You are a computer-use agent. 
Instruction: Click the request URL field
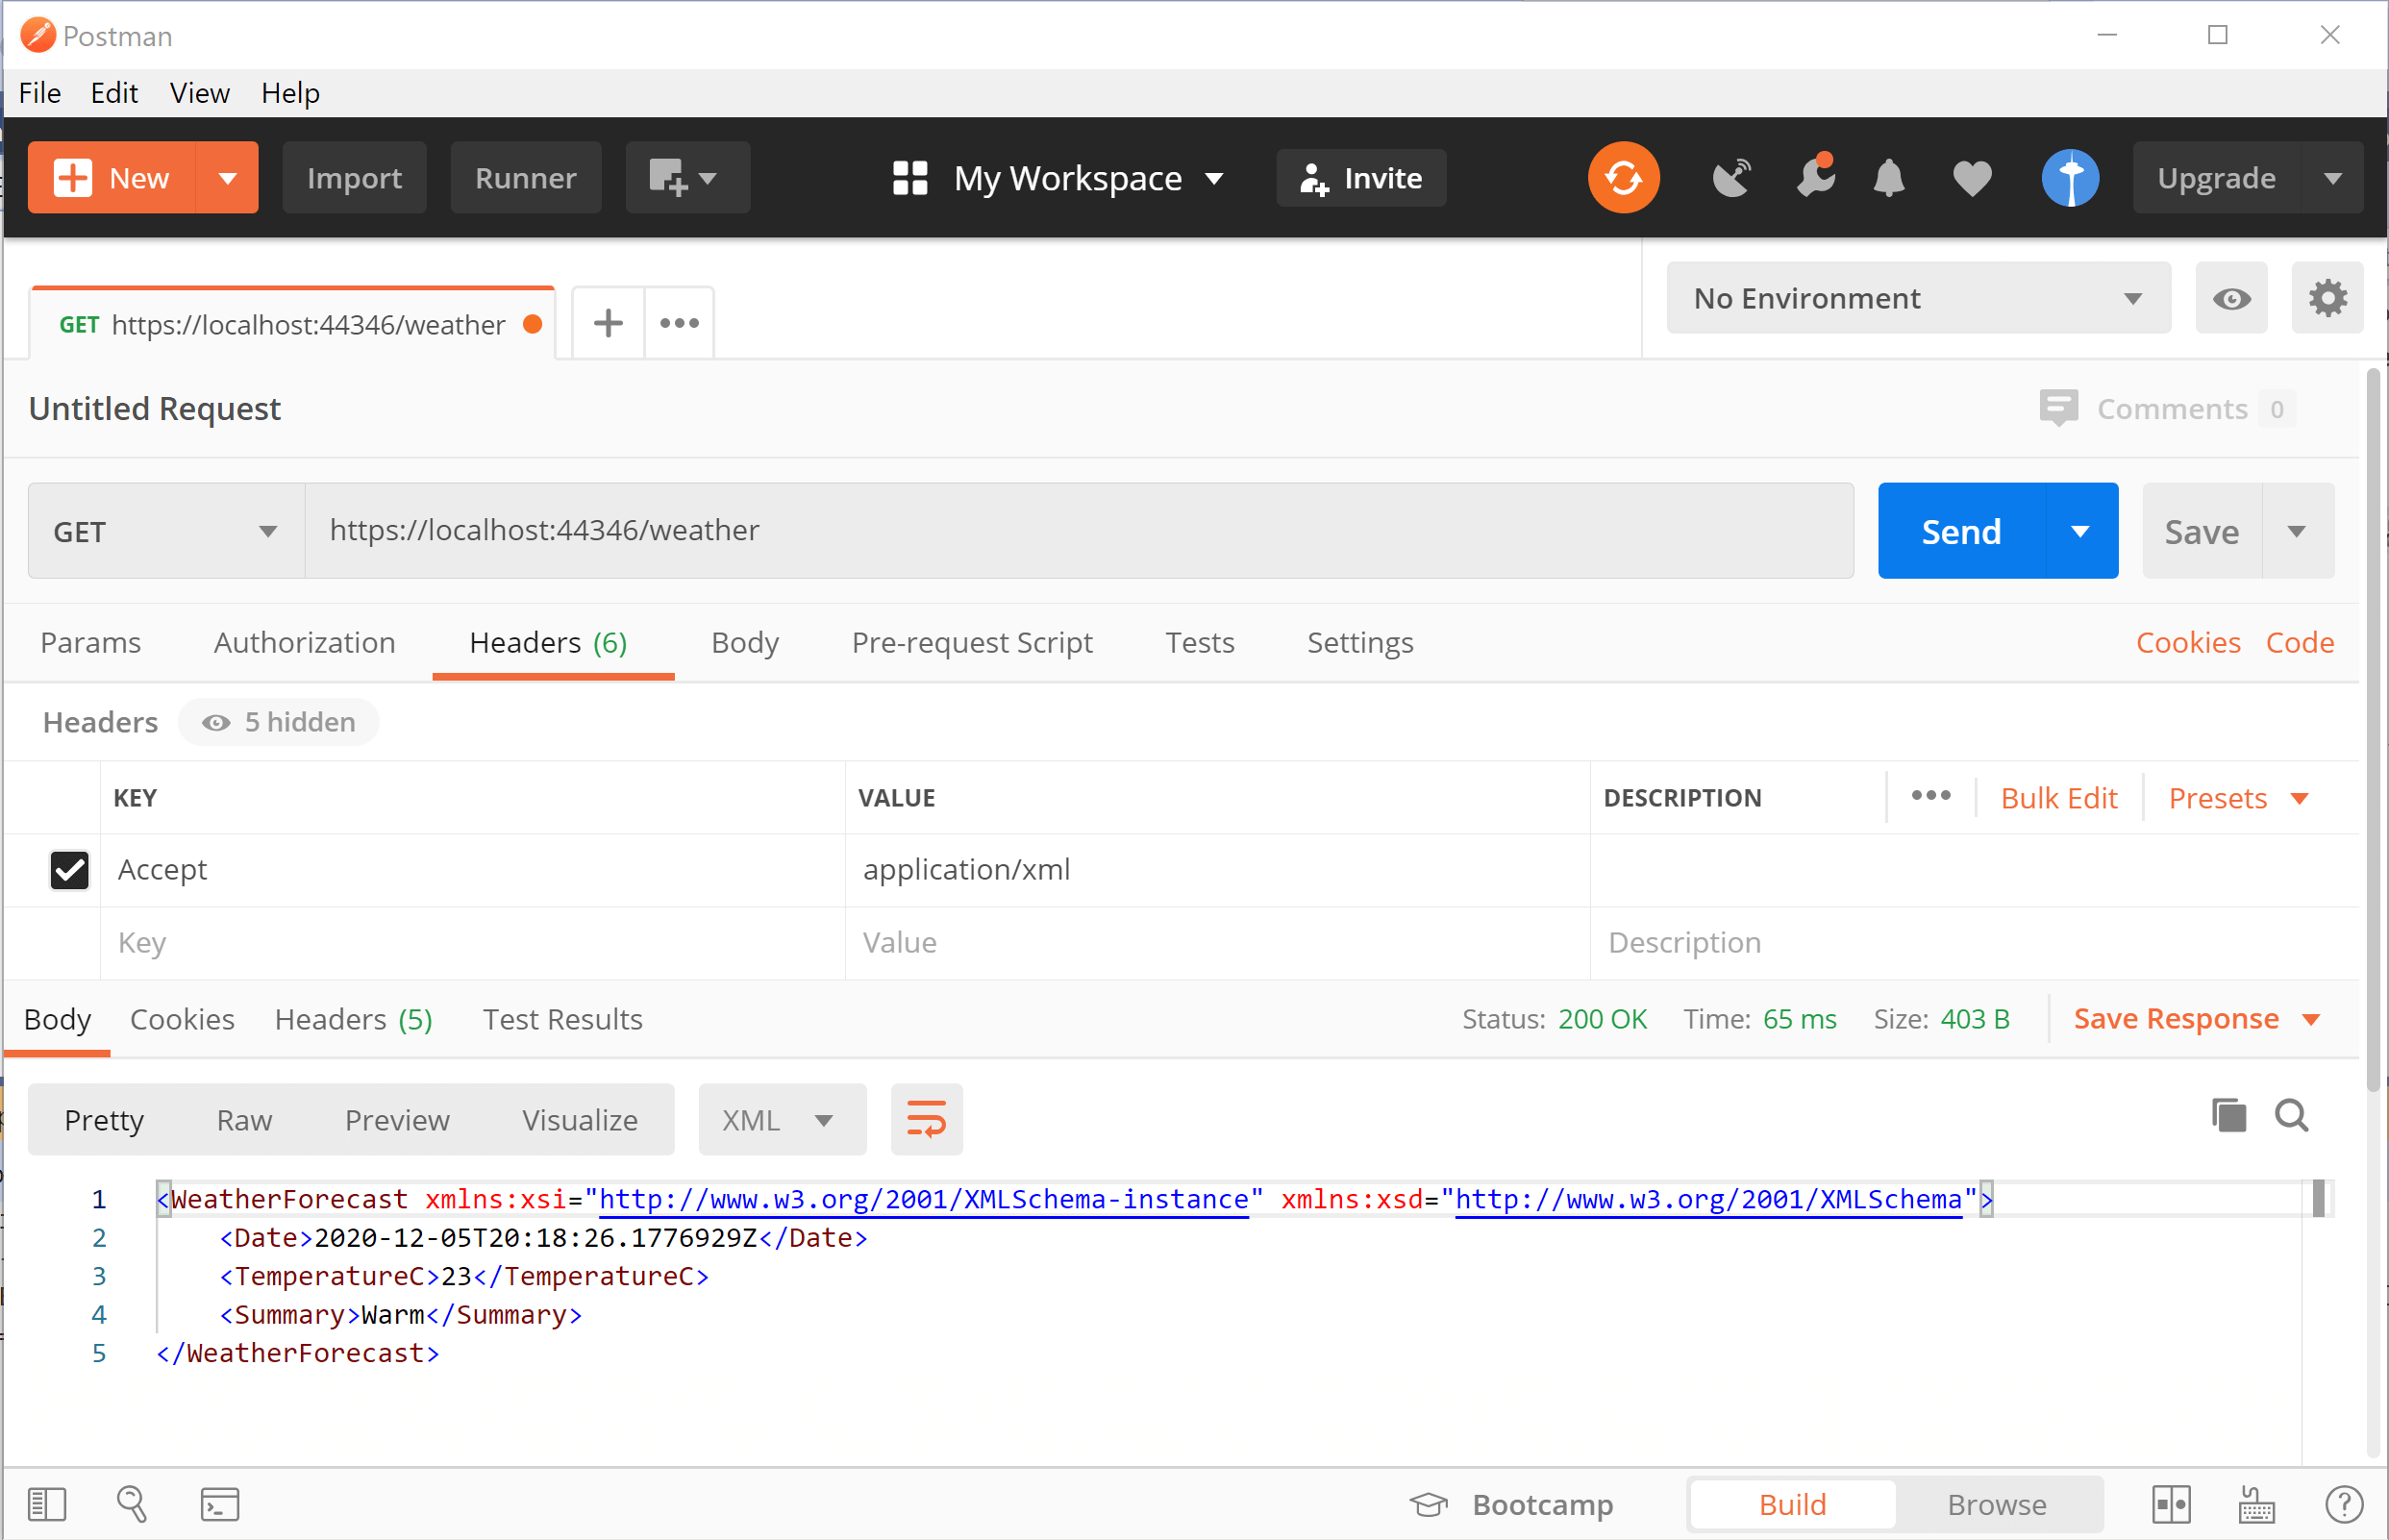click(x=1078, y=531)
